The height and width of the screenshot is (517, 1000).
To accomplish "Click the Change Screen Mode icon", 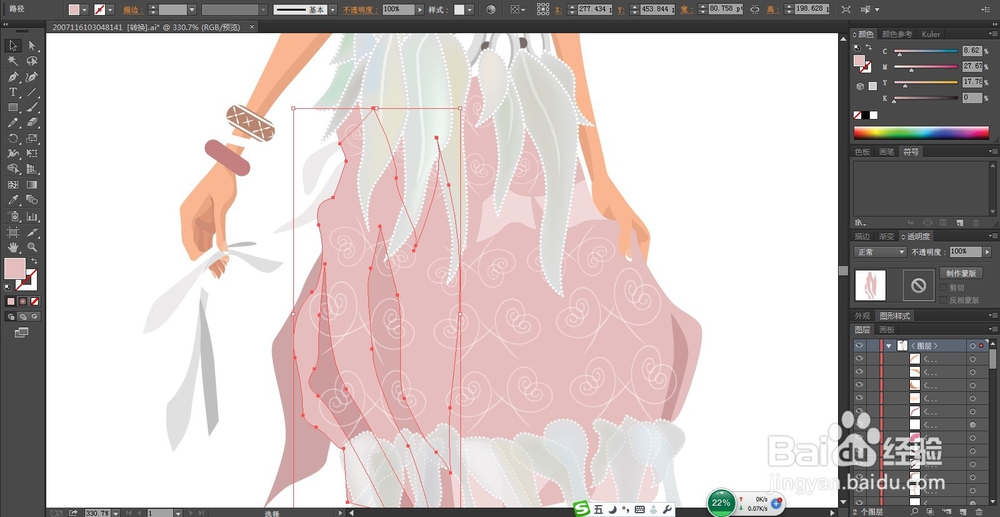I will (x=22, y=333).
